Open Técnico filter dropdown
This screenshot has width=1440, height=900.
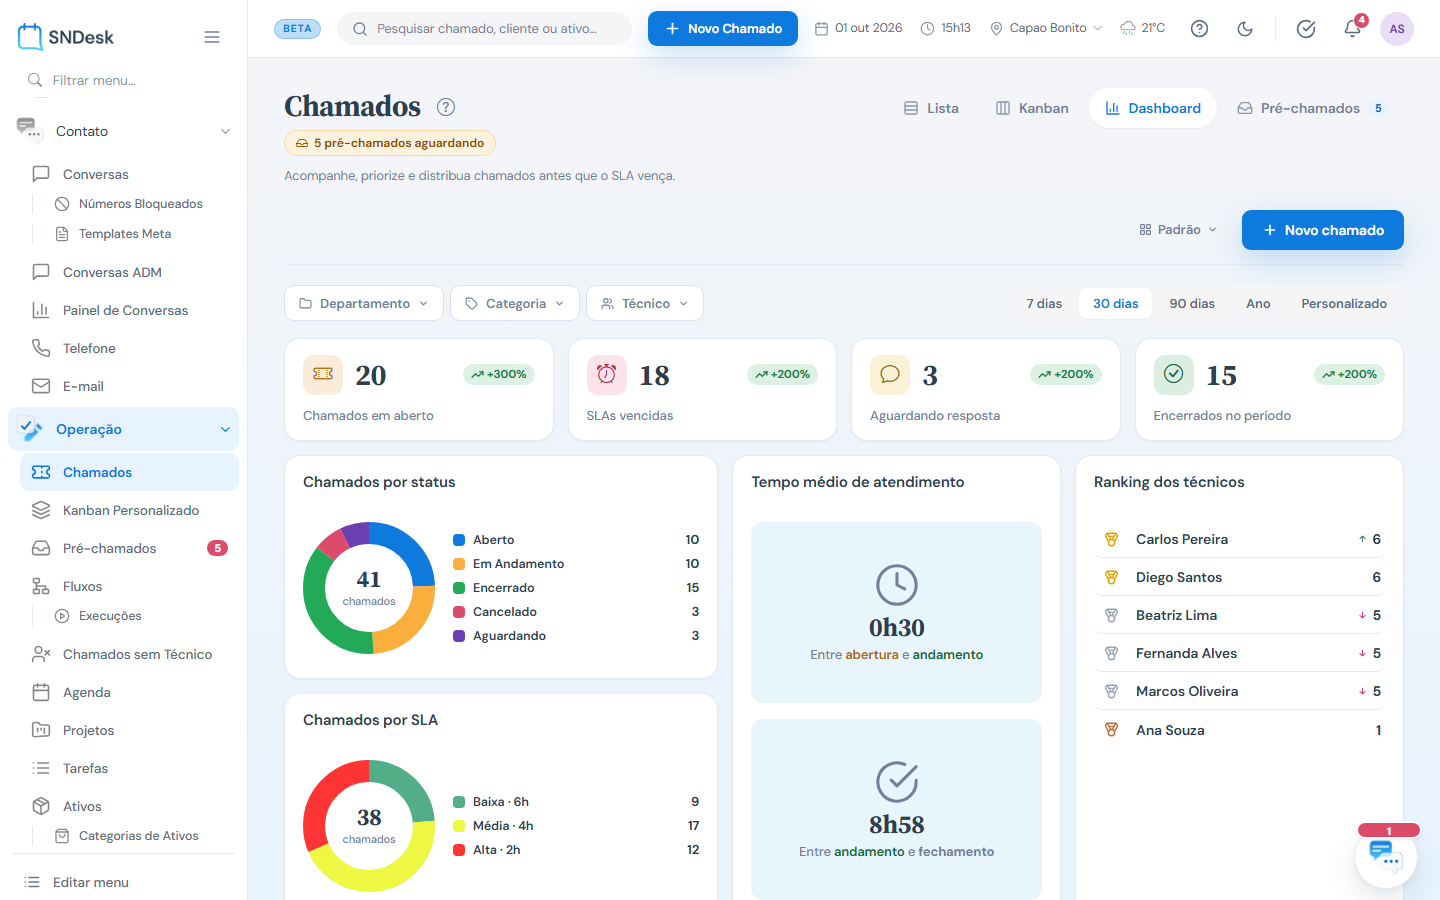[645, 303]
